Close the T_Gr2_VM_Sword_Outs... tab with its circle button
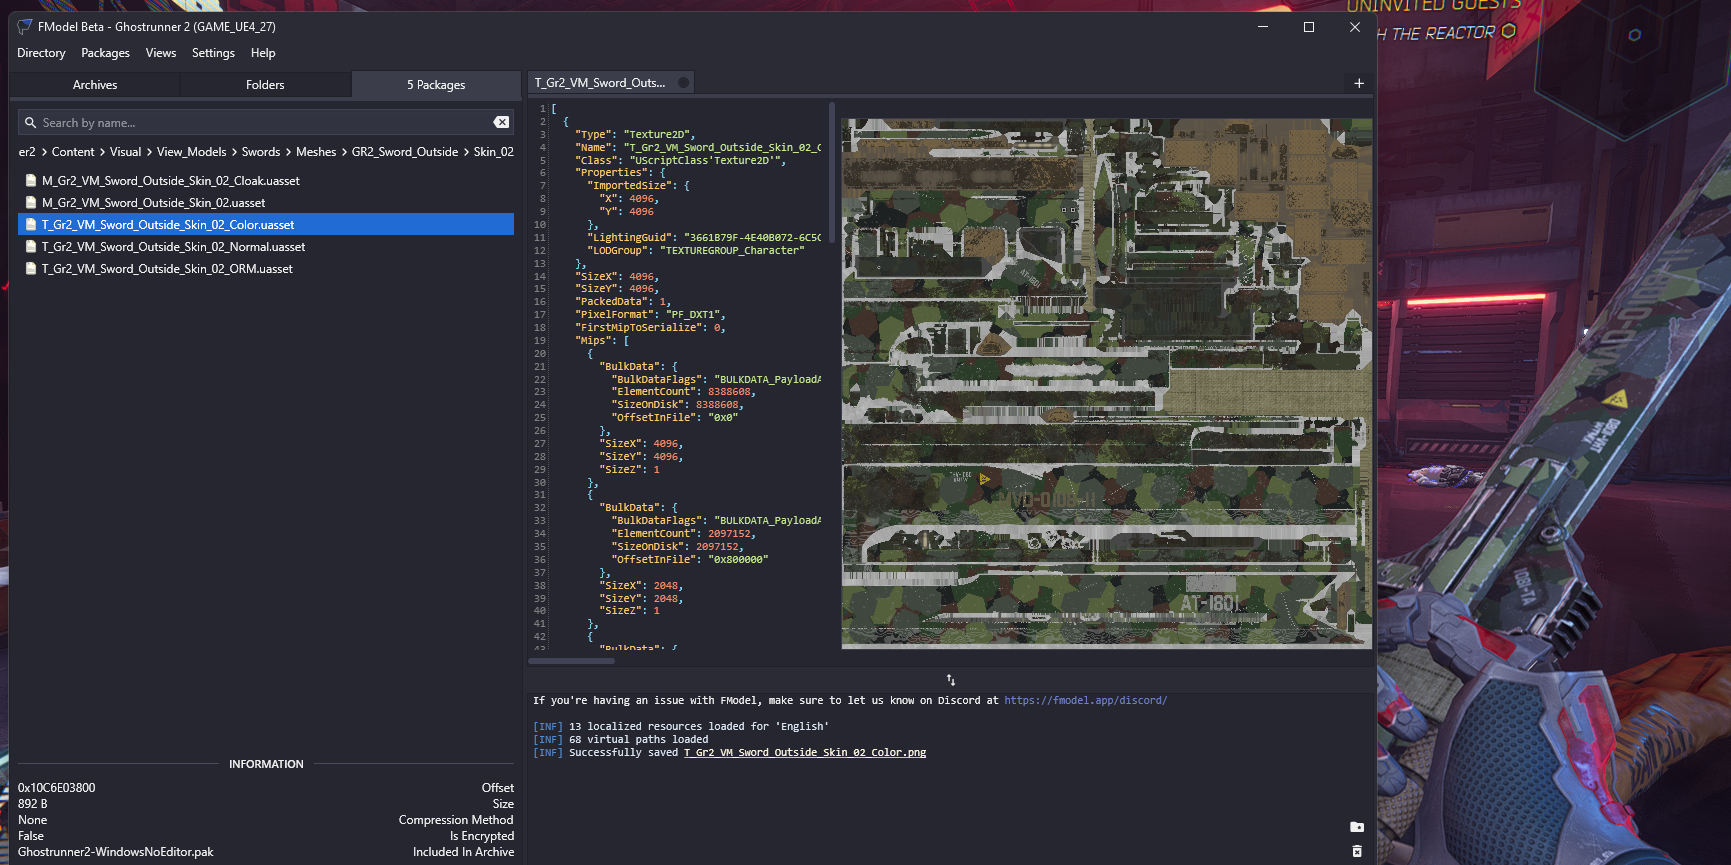The width and height of the screenshot is (1731, 865). [x=684, y=83]
